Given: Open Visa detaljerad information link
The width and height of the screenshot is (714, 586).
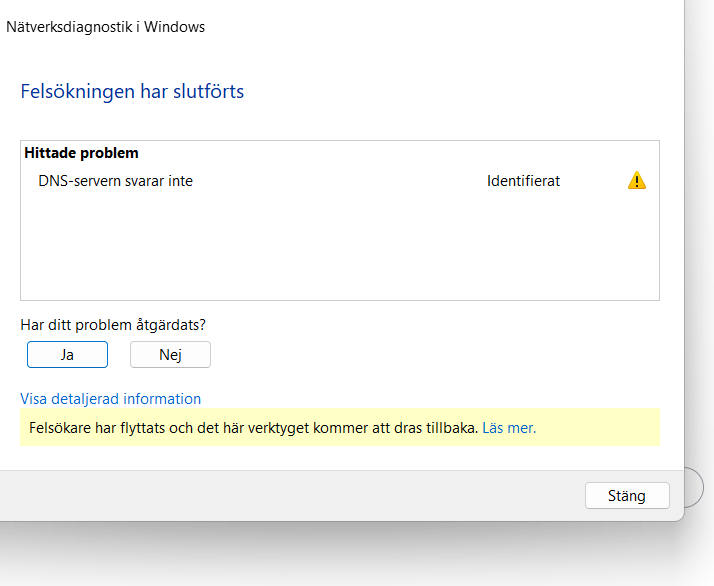Looking at the screenshot, I should [111, 398].
